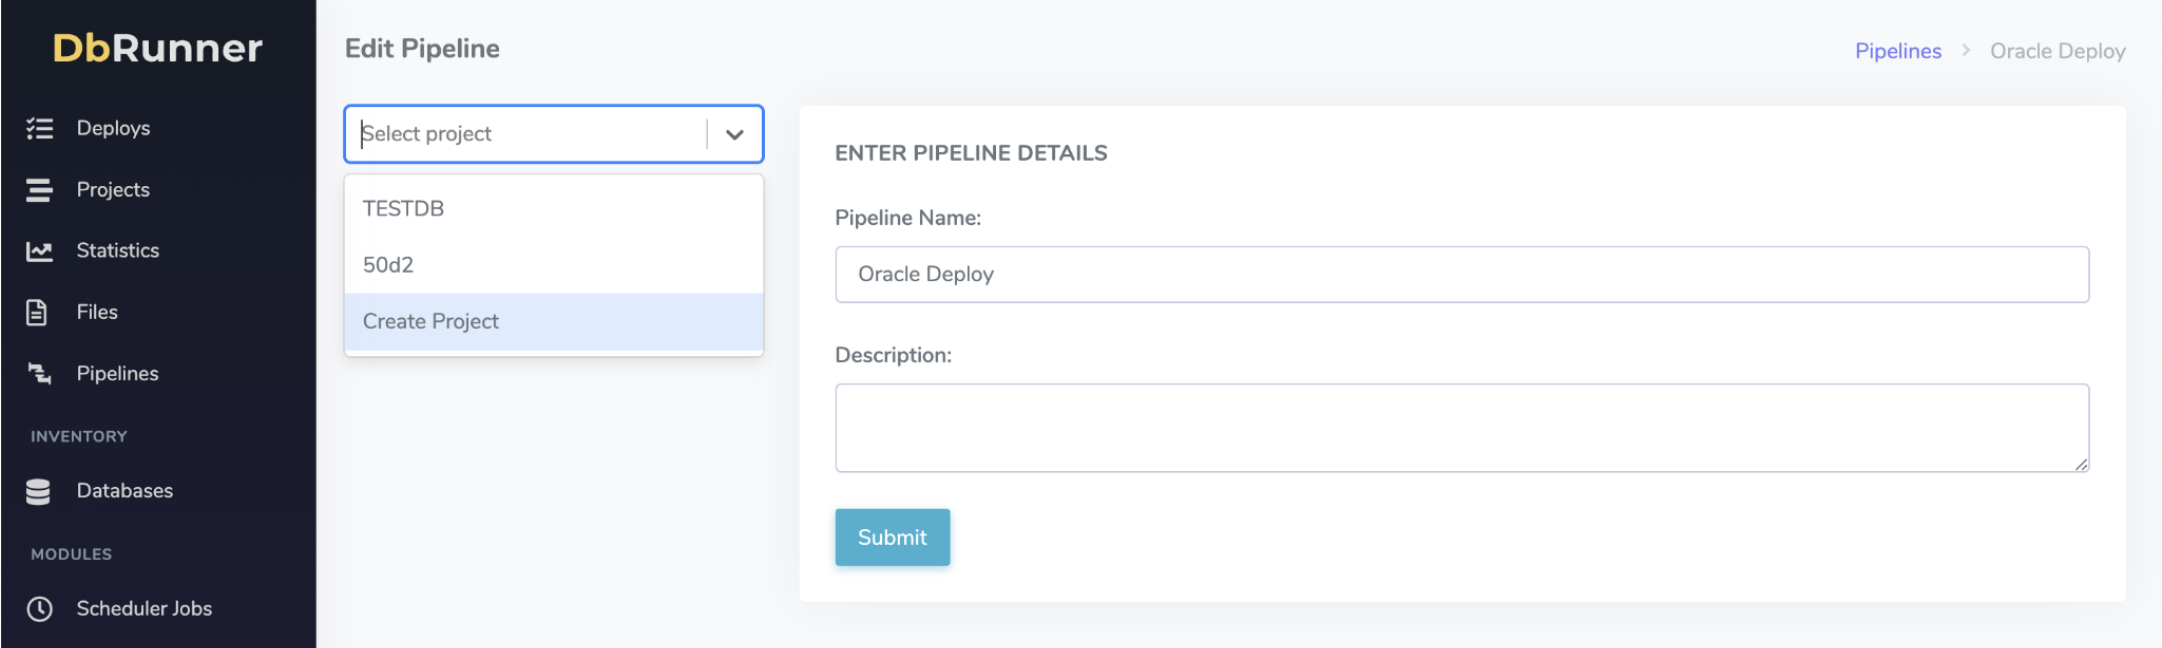
Task: Click the Files document icon
Action: [x=37, y=312]
